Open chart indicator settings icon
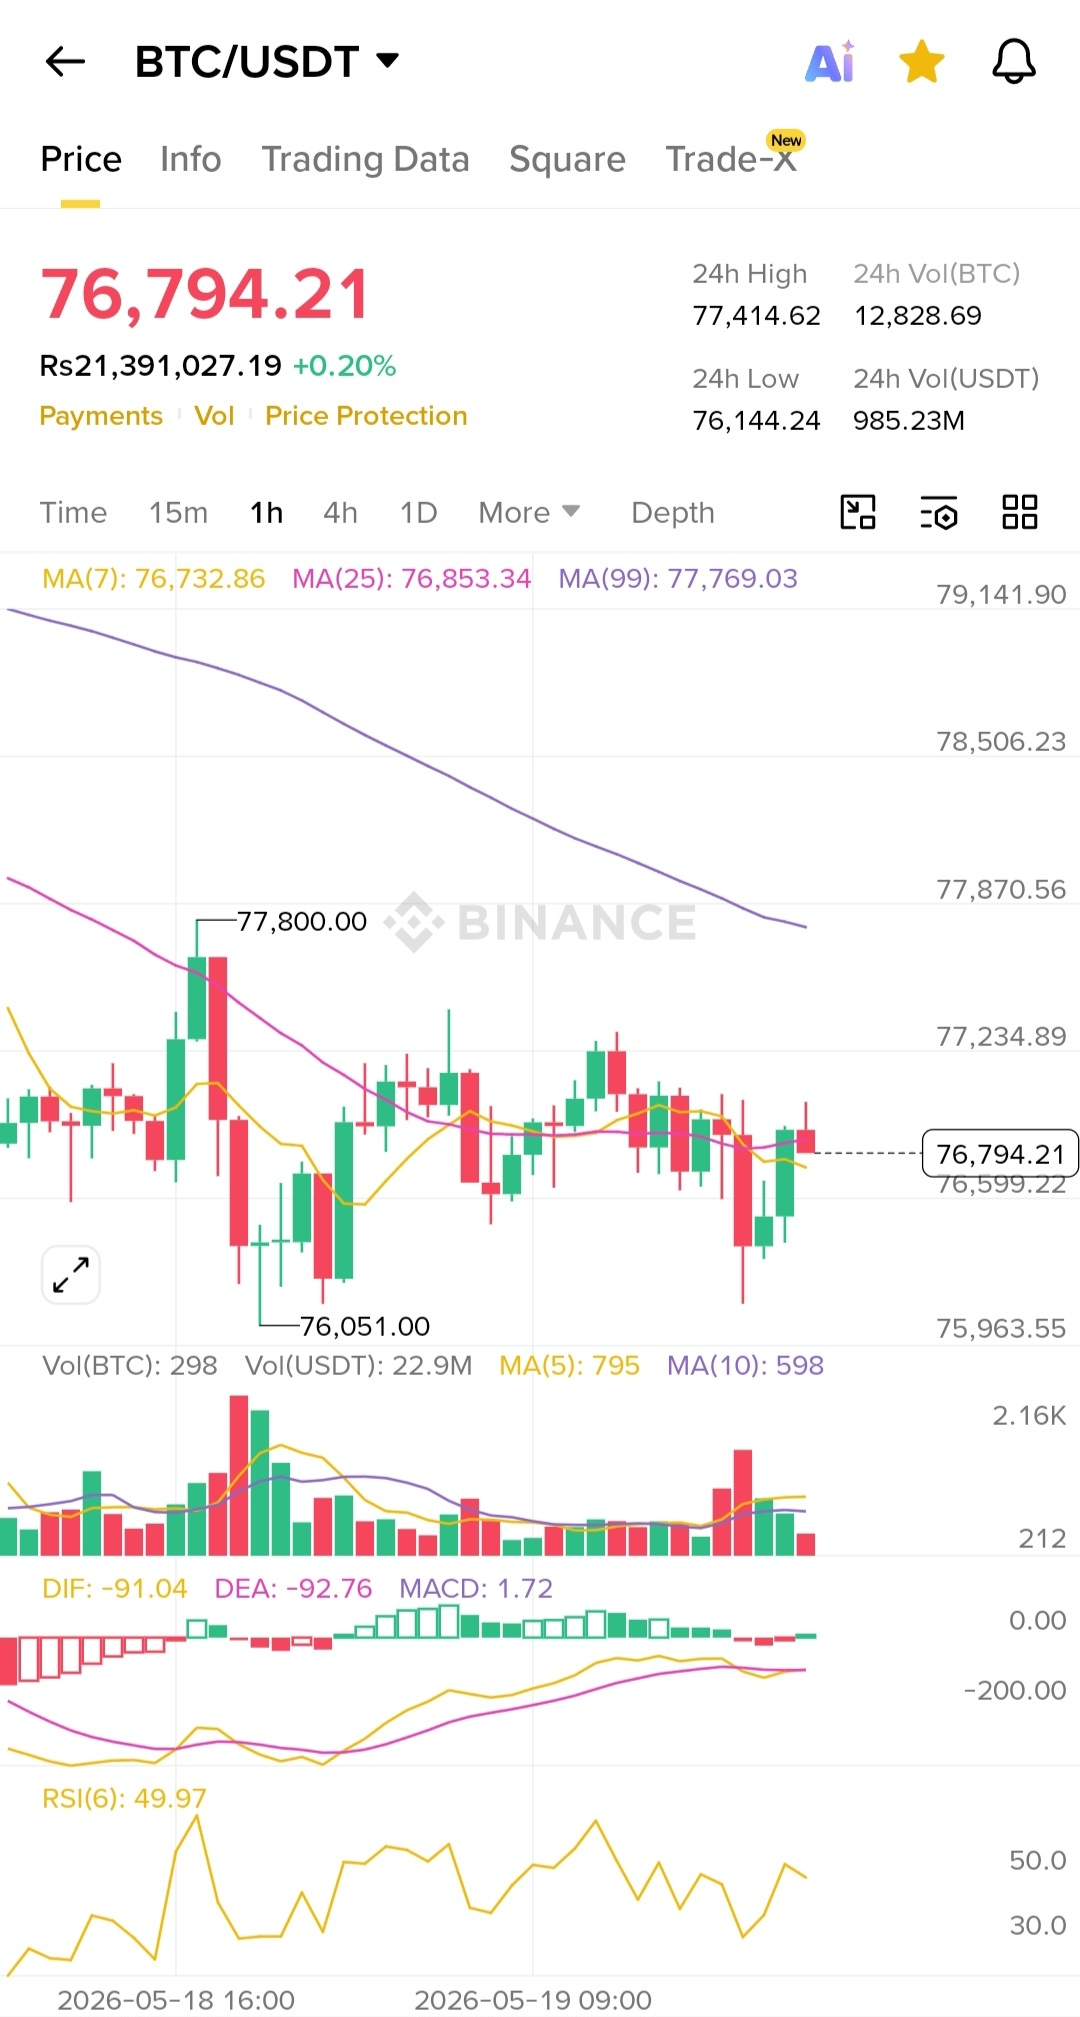This screenshot has width=1080, height=2017. 939,512
